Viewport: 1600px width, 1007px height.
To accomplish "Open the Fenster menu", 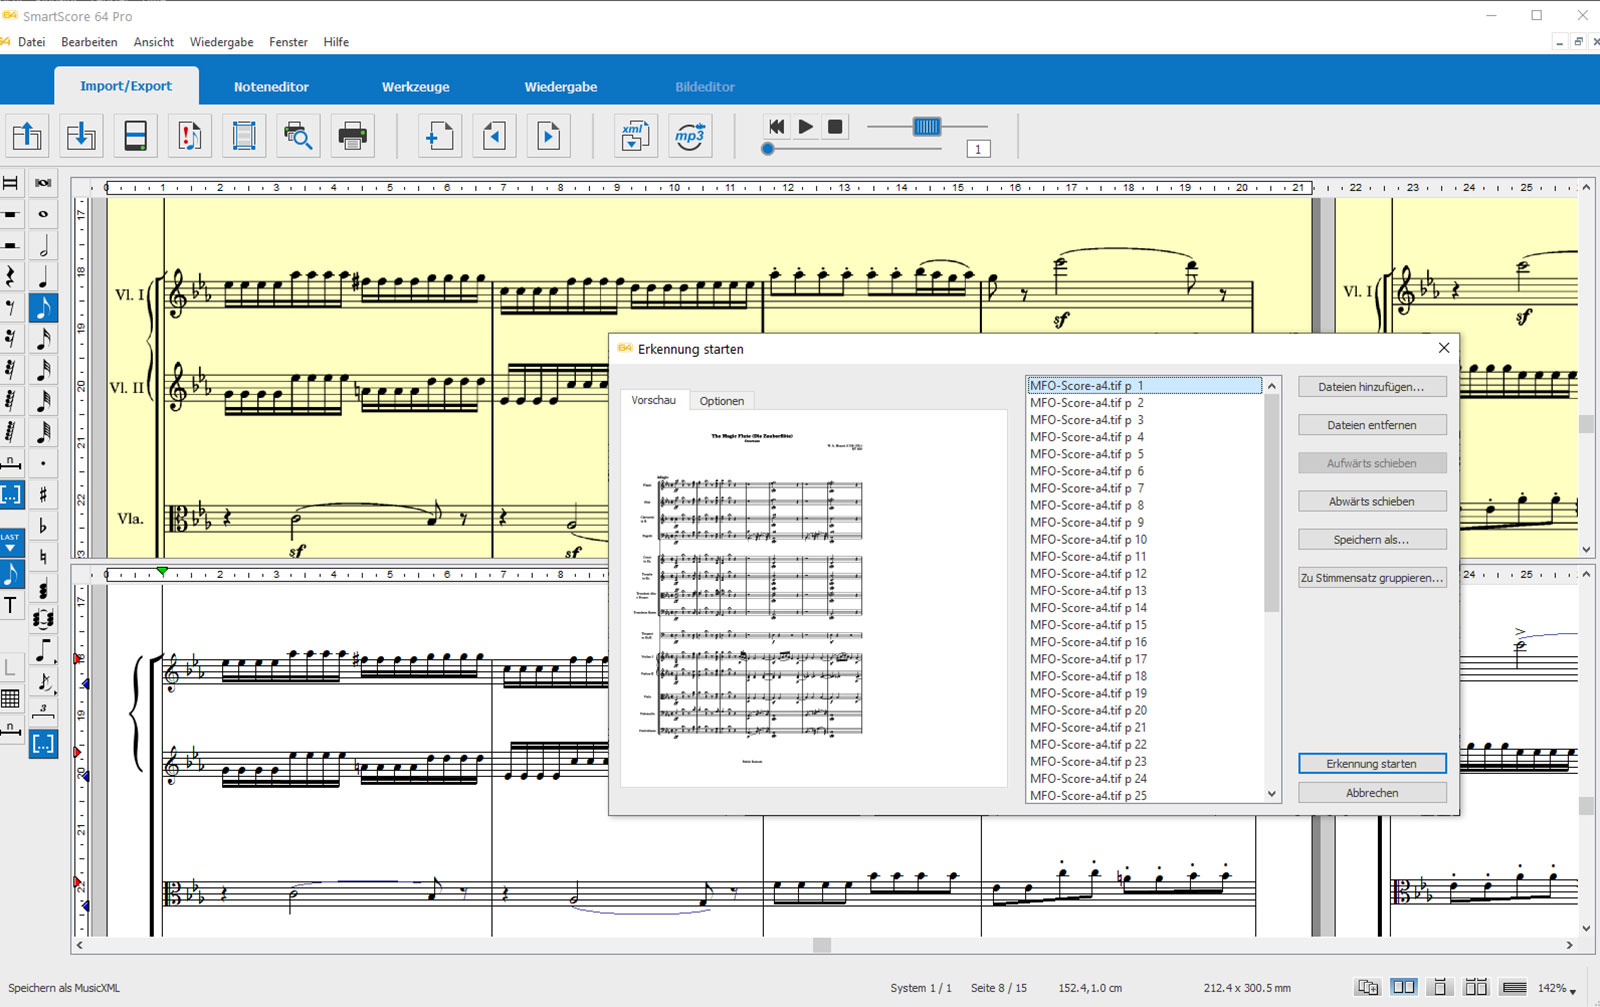I will [x=288, y=42].
